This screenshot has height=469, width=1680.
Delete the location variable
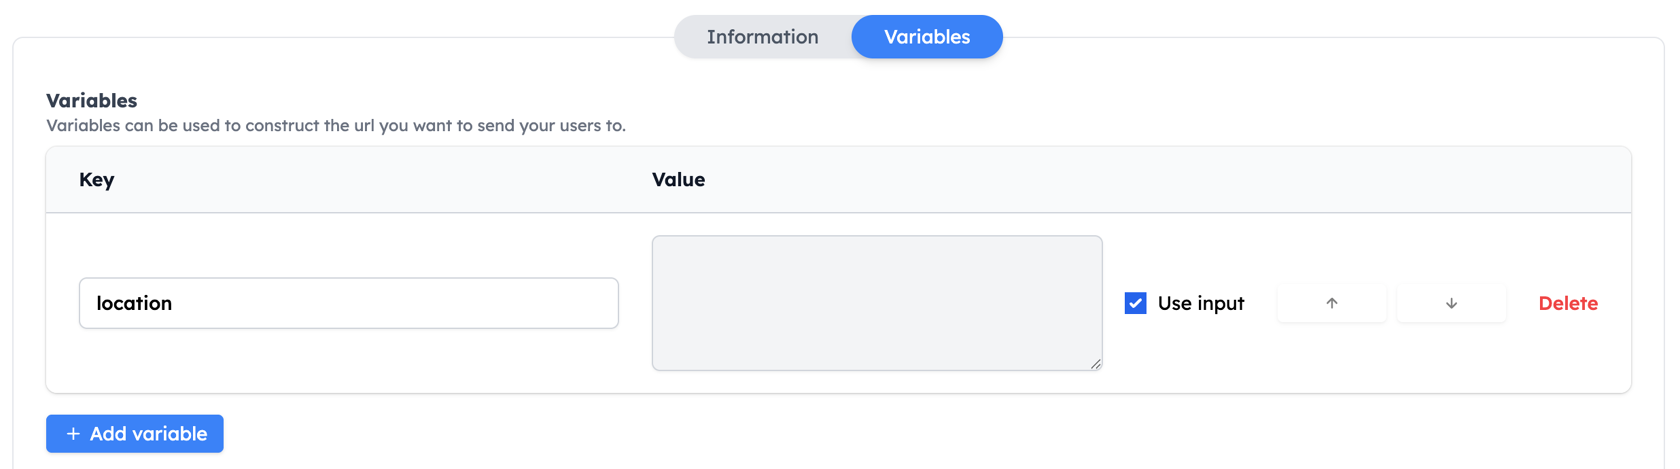coord(1568,303)
